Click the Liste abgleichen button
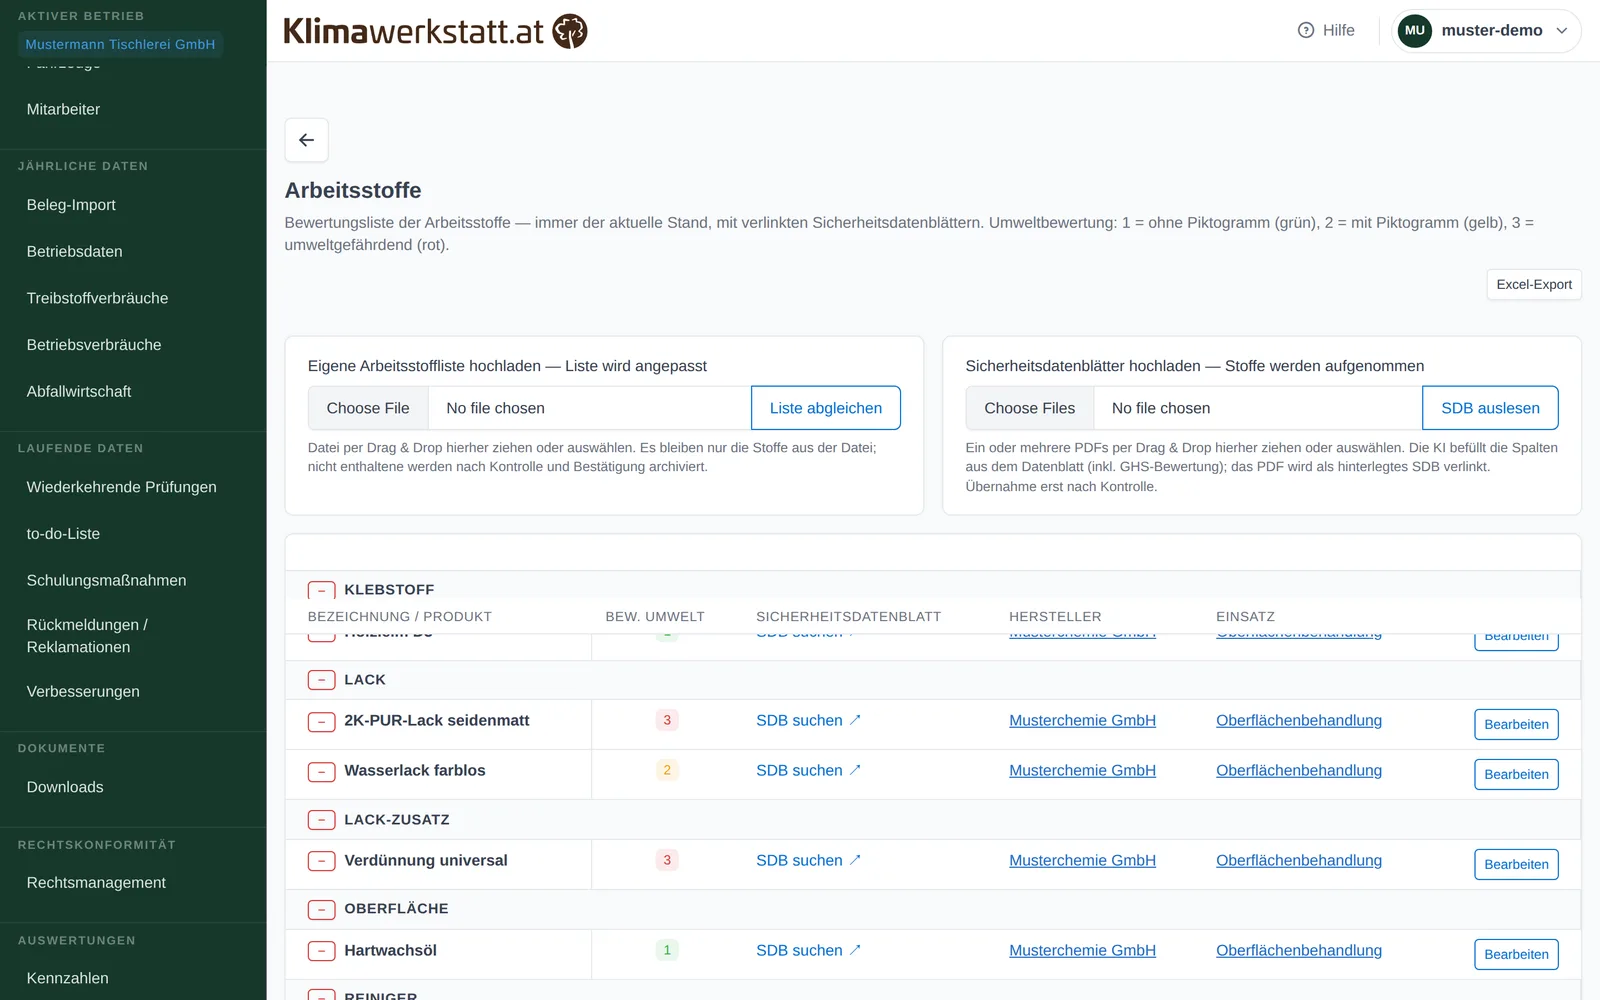The height and width of the screenshot is (1000, 1600). 826,408
